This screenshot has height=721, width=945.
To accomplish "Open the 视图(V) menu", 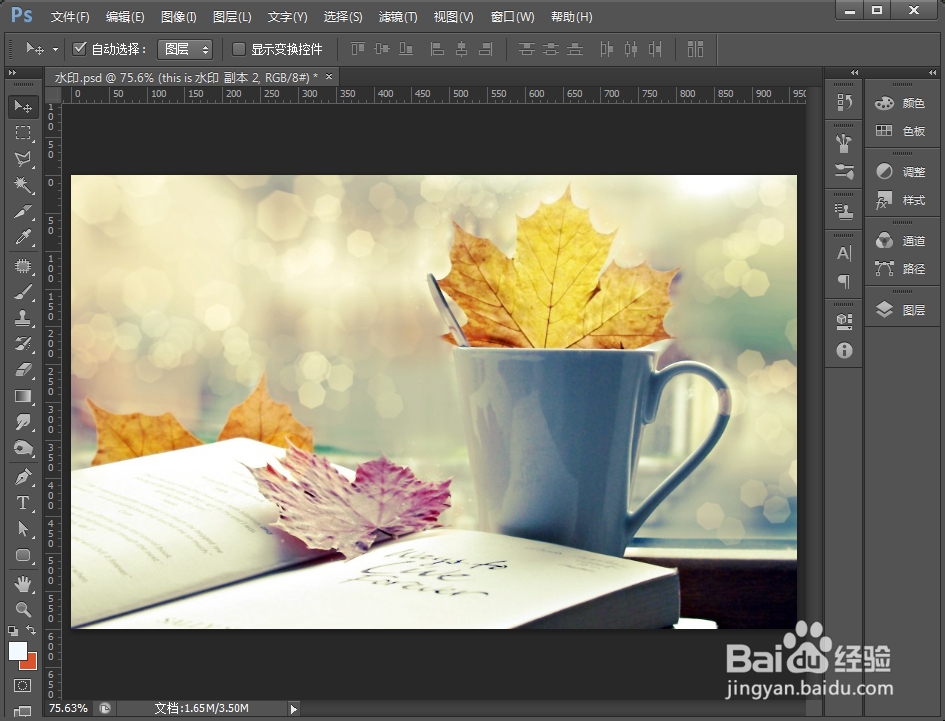I will [453, 17].
